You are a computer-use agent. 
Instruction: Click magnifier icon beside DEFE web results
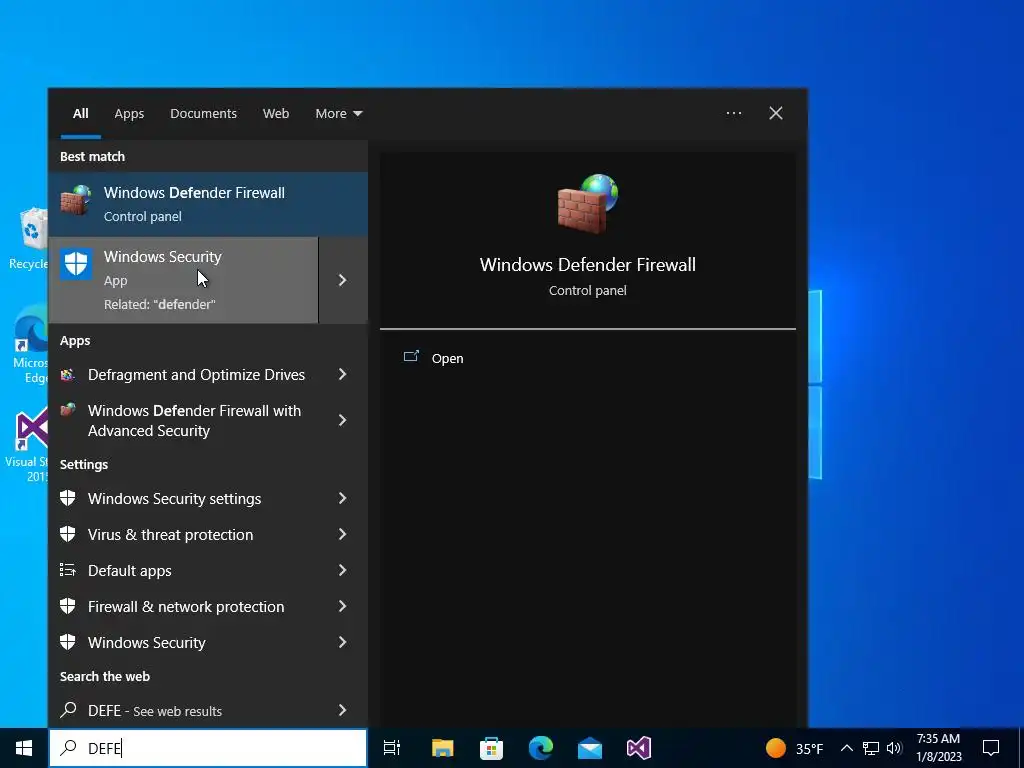click(x=69, y=710)
